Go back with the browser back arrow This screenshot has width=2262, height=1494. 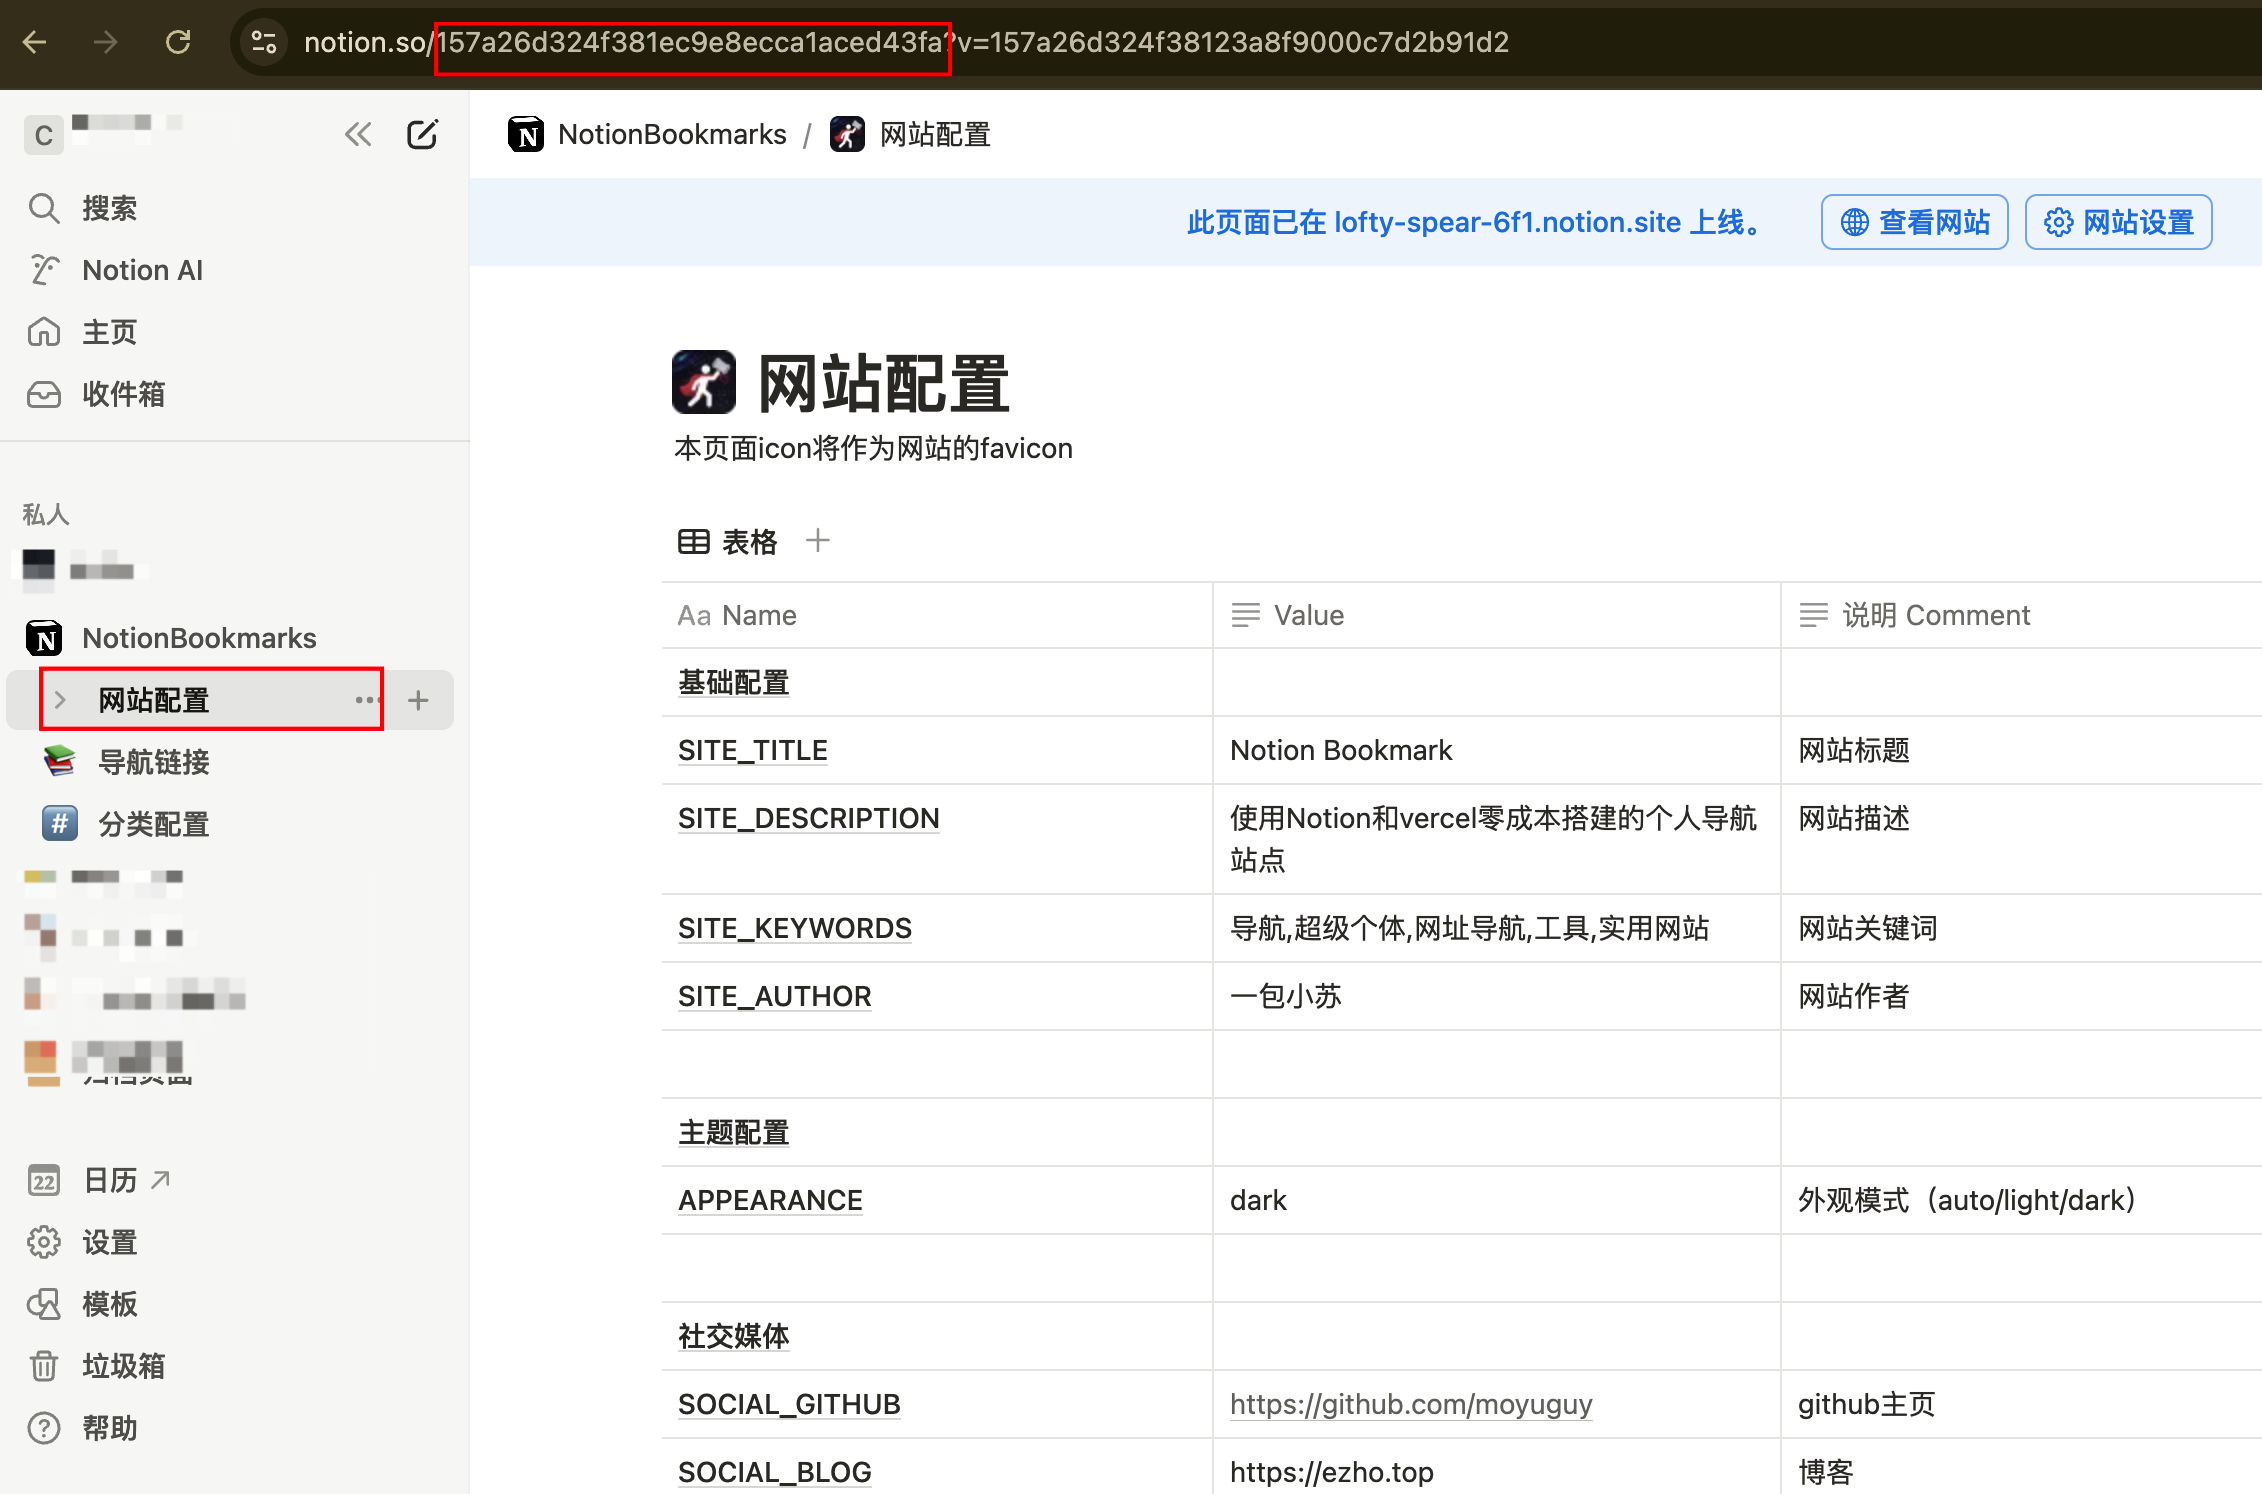coord(35,42)
